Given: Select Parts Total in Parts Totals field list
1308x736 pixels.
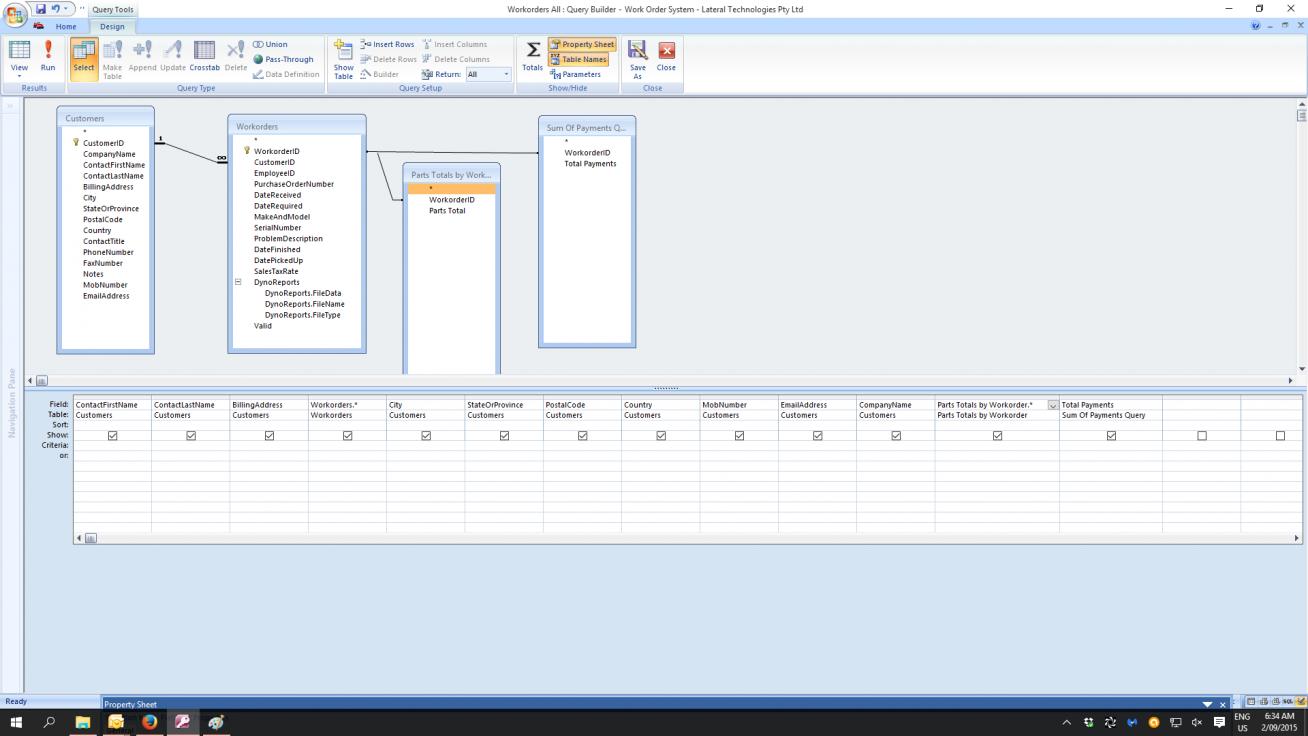Looking at the screenshot, I should pyautogui.click(x=447, y=211).
